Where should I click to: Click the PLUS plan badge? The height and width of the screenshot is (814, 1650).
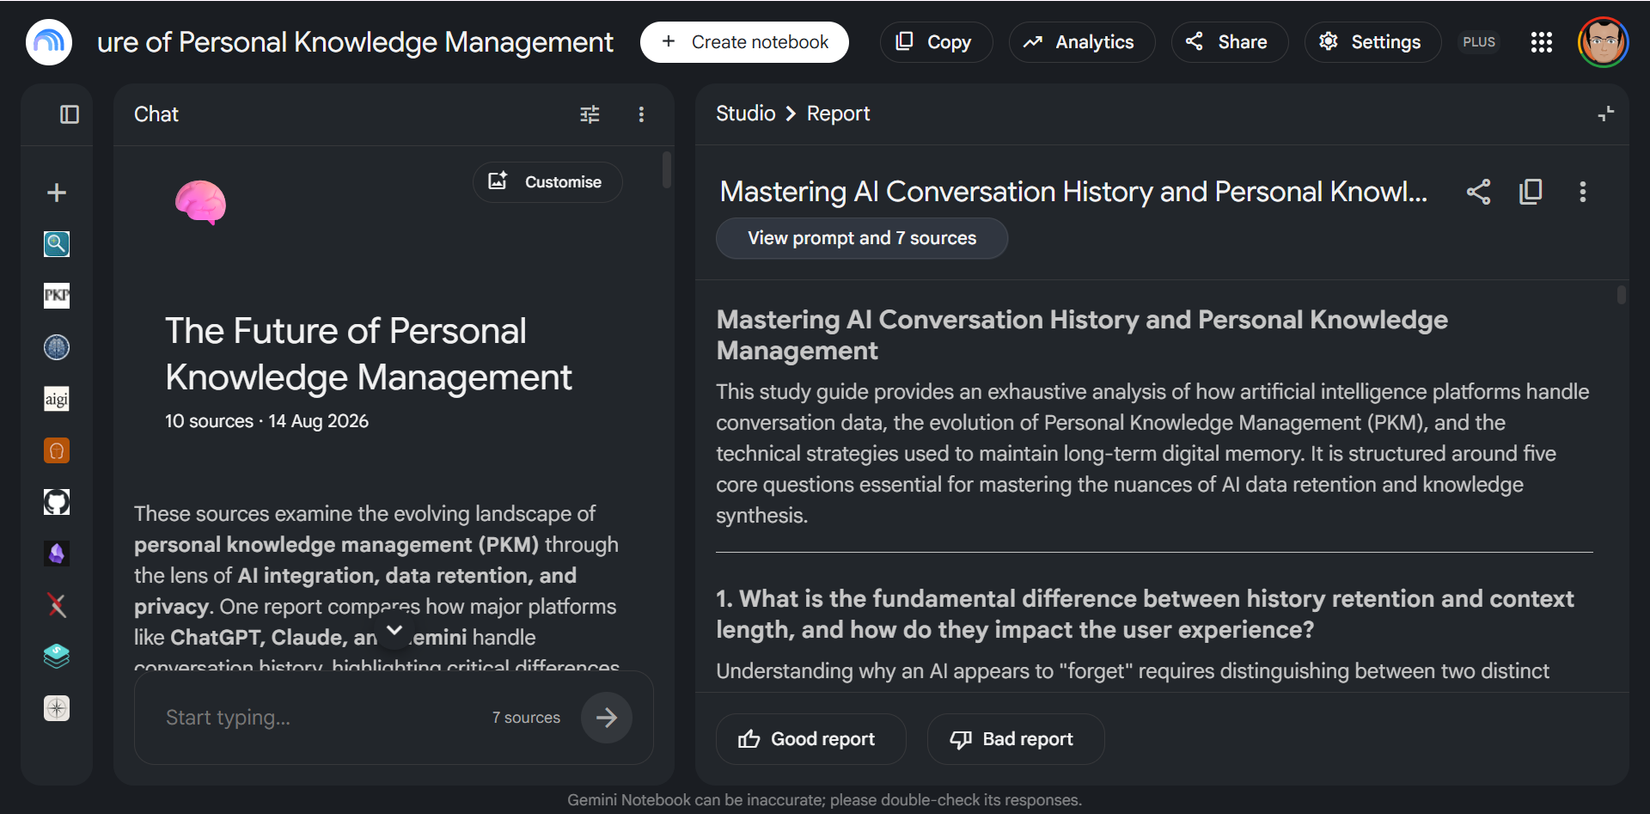click(x=1479, y=42)
